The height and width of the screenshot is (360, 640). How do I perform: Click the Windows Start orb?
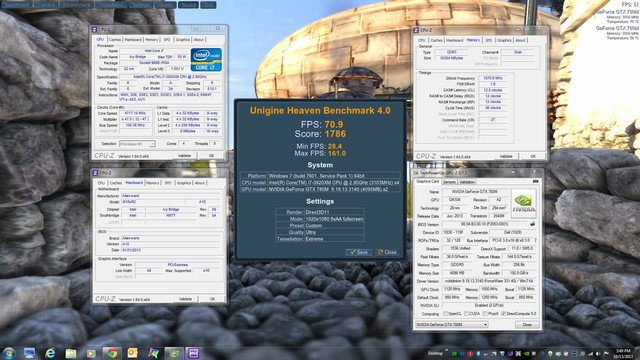coord(9,353)
